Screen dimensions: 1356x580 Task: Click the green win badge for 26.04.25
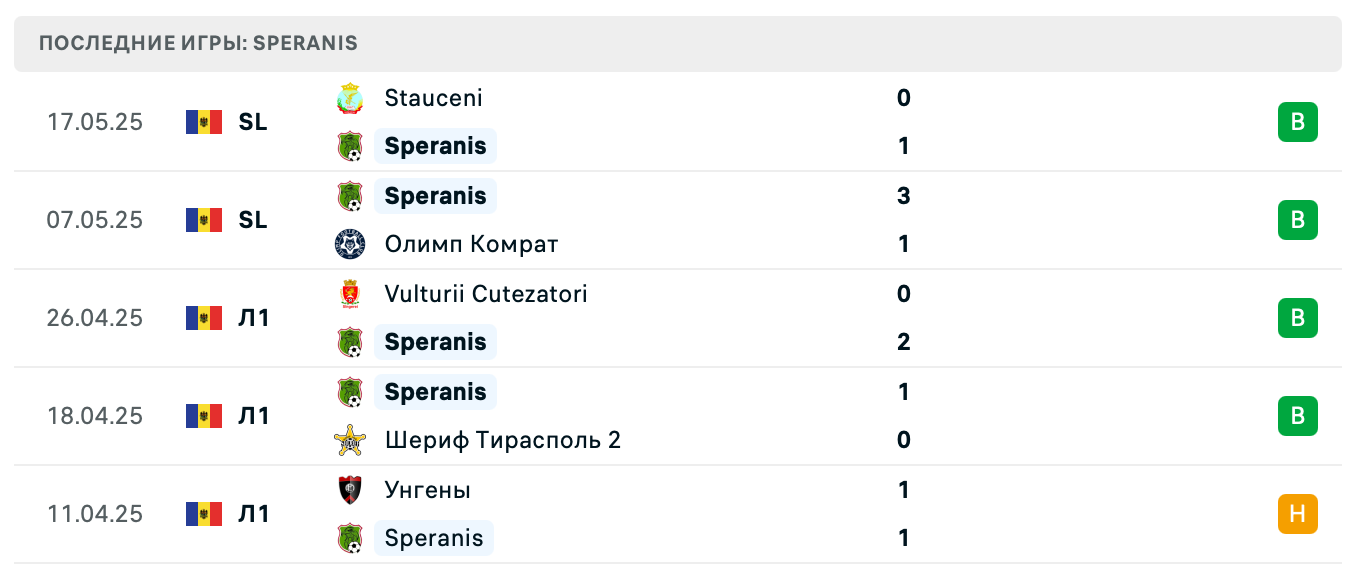coord(1297,318)
